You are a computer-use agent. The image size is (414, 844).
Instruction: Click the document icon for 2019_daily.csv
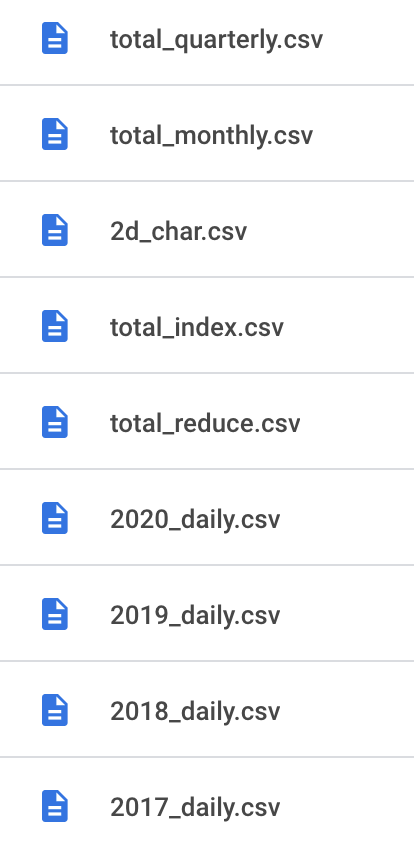coord(55,614)
